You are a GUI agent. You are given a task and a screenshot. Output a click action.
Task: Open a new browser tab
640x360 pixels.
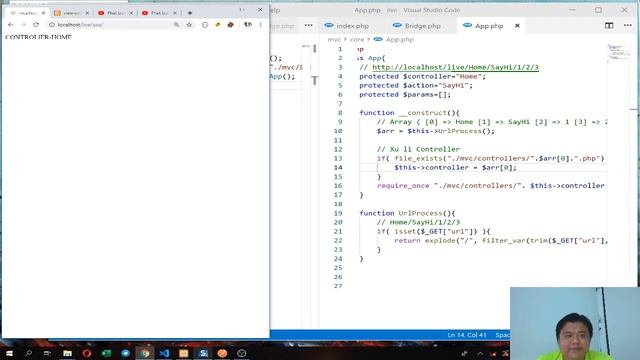tap(190, 13)
